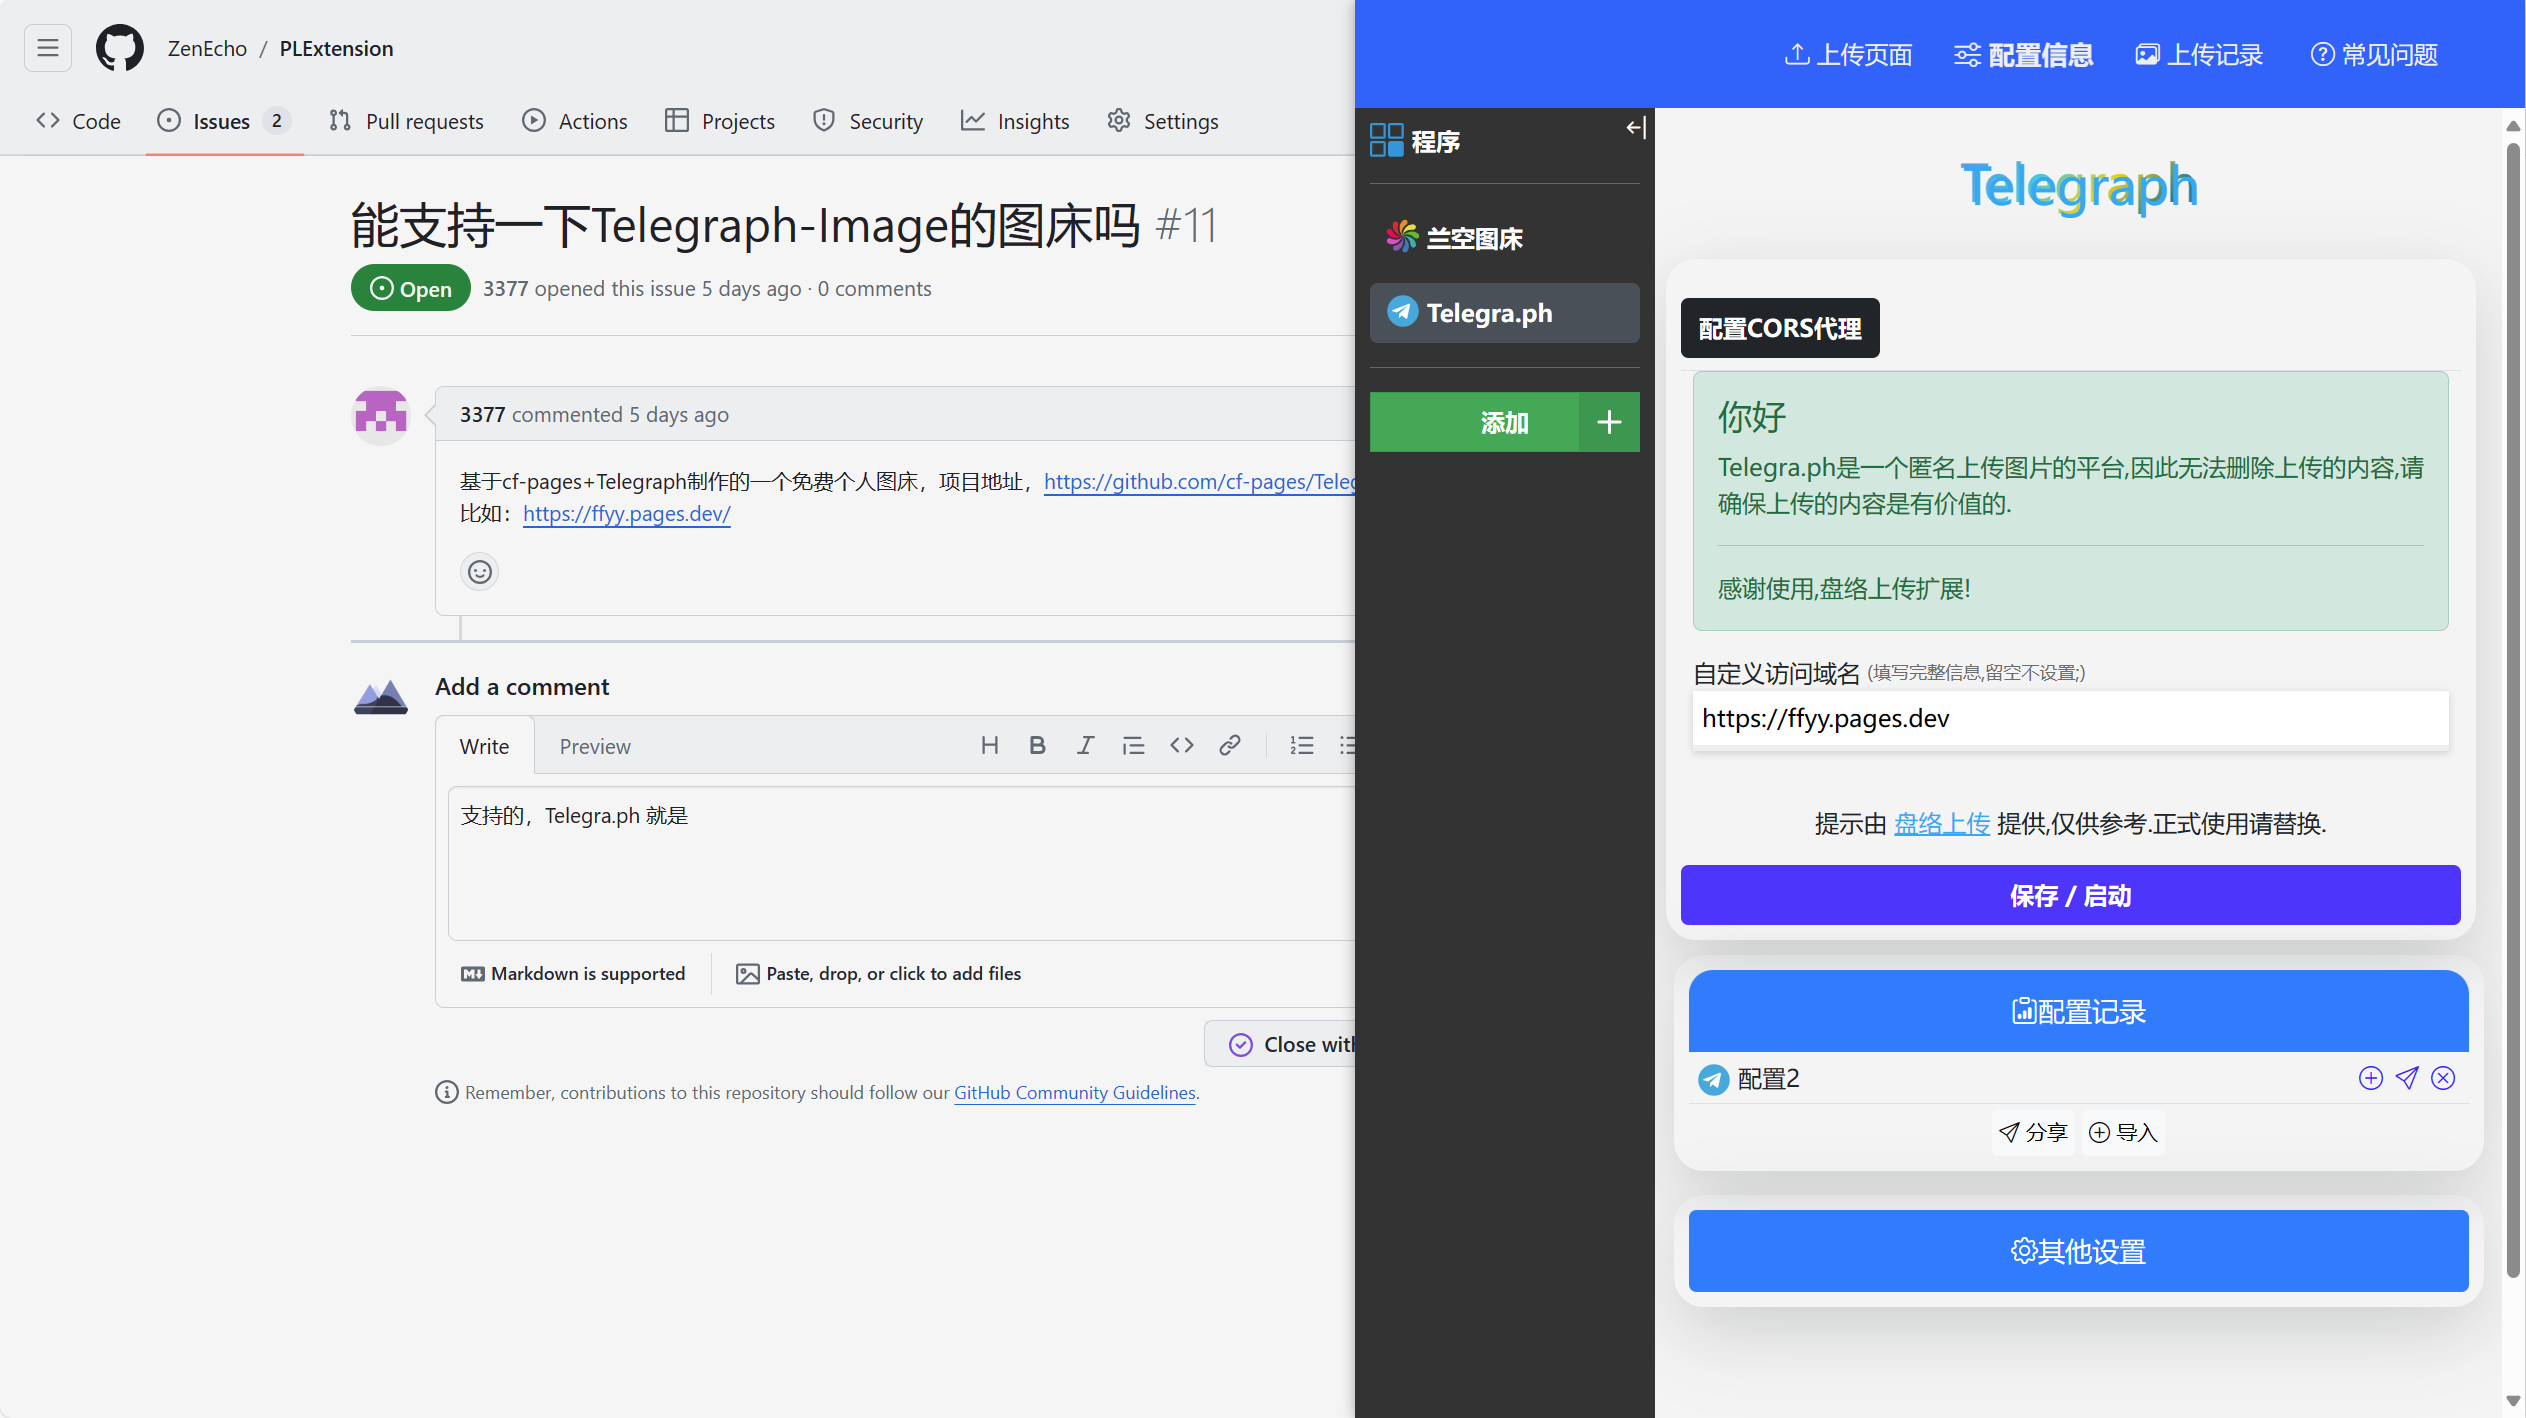Open the Security tab
Image resolution: width=2526 pixels, height=1418 pixels.
pyautogui.click(x=868, y=121)
